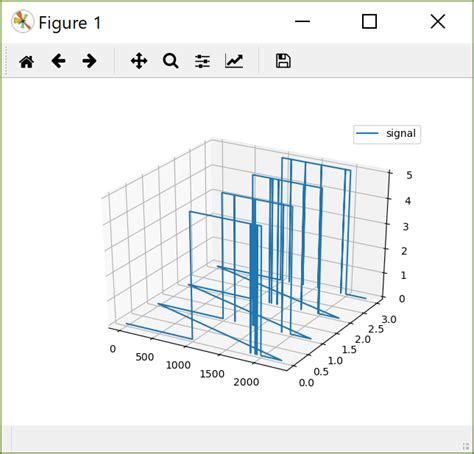Save the figure with floppy icon

(283, 61)
